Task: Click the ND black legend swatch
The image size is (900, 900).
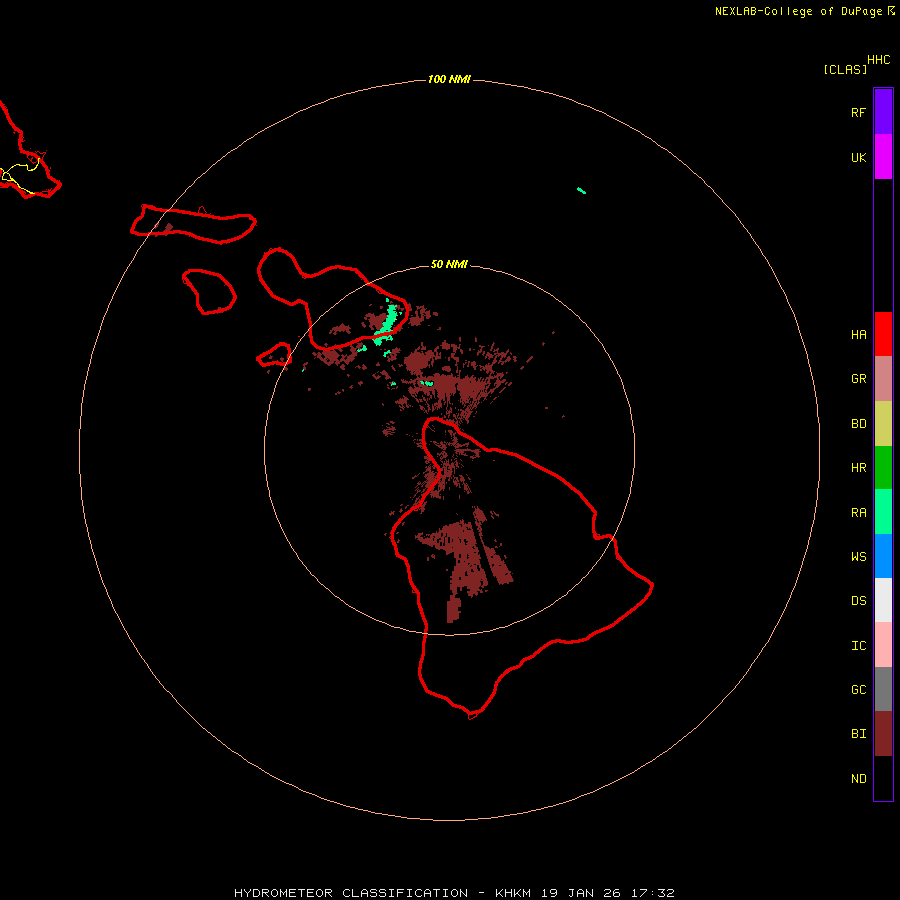Action: pos(883,778)
